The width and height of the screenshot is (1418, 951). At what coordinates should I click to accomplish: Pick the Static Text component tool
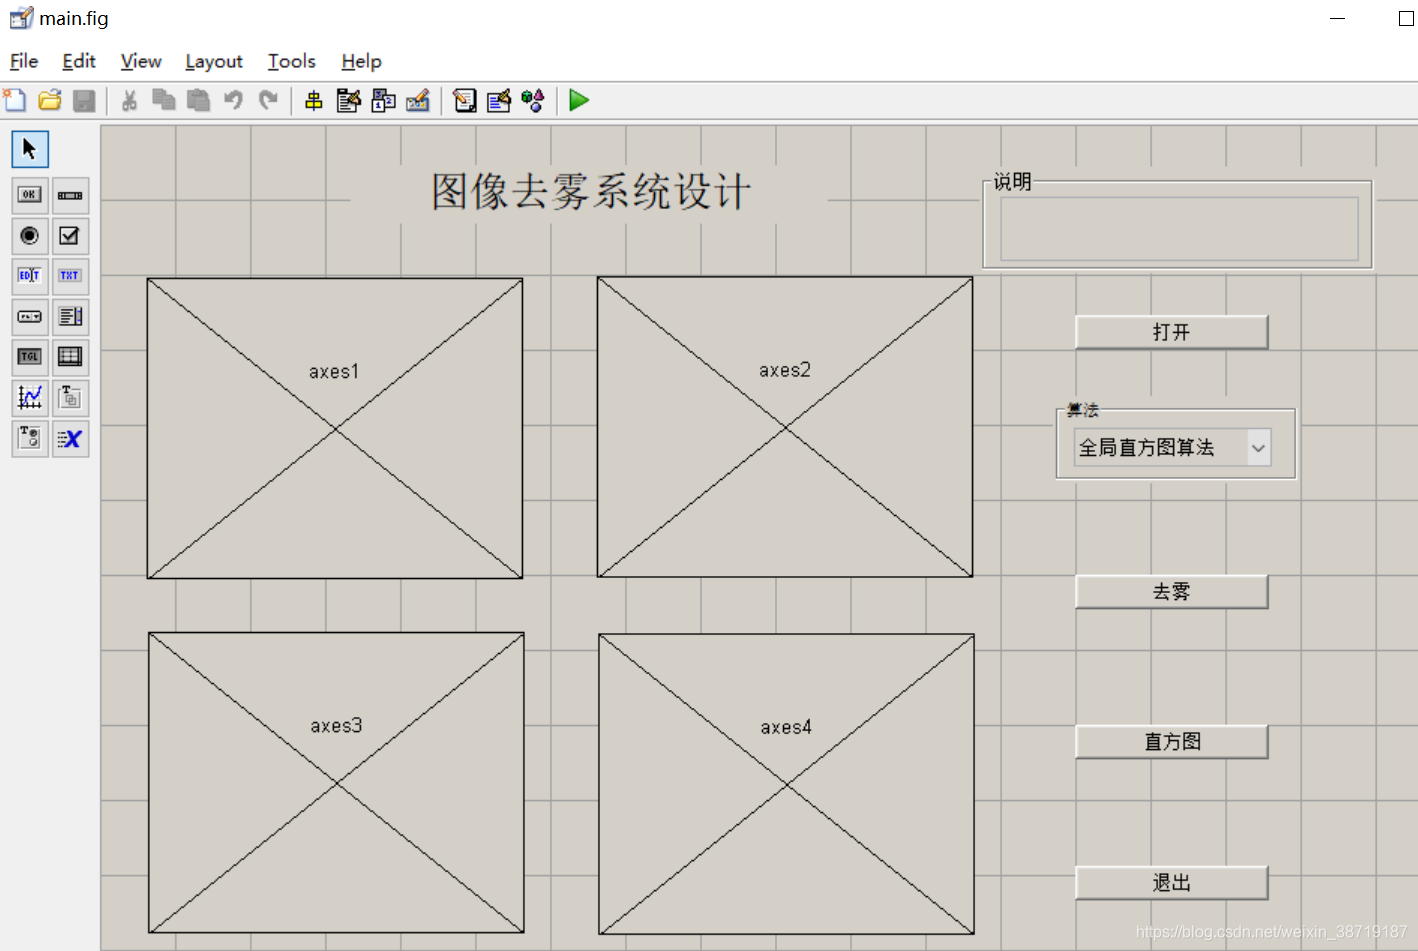(x=70, y=276)
